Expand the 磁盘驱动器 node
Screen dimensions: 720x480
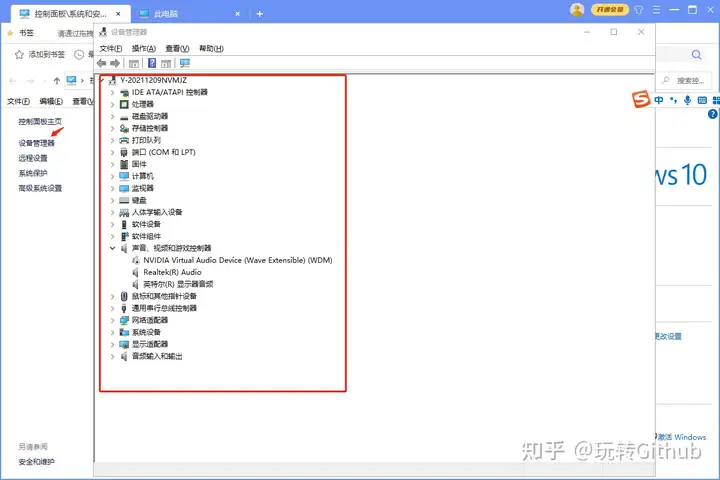112,116
